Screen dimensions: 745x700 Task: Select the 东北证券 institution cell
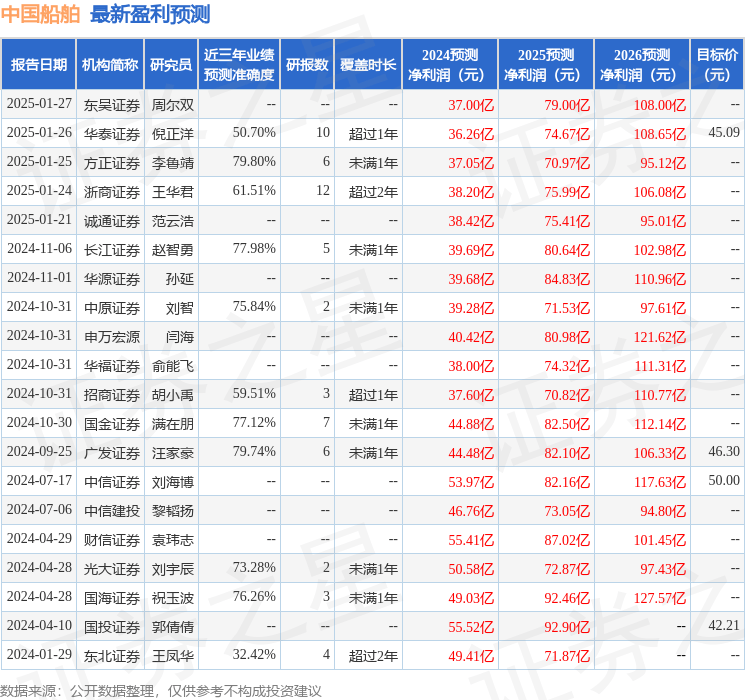click(x=112, y=656)
